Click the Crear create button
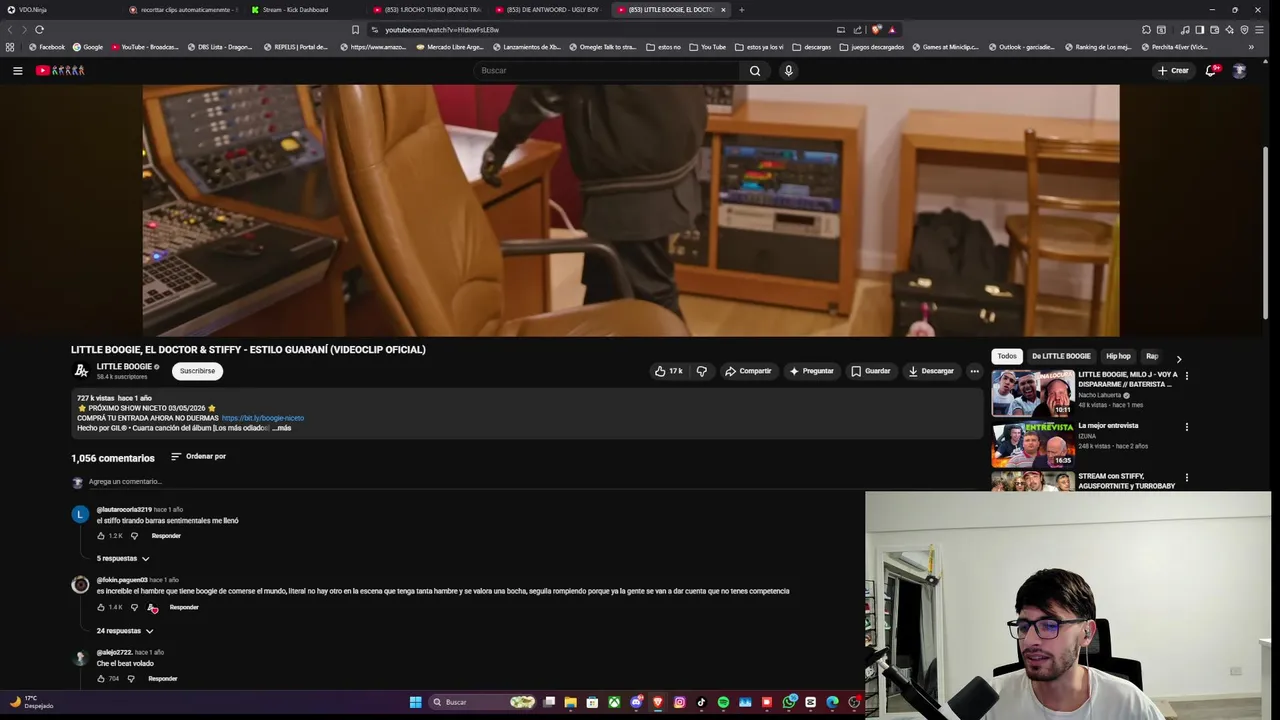 (x=1173, y=71)
